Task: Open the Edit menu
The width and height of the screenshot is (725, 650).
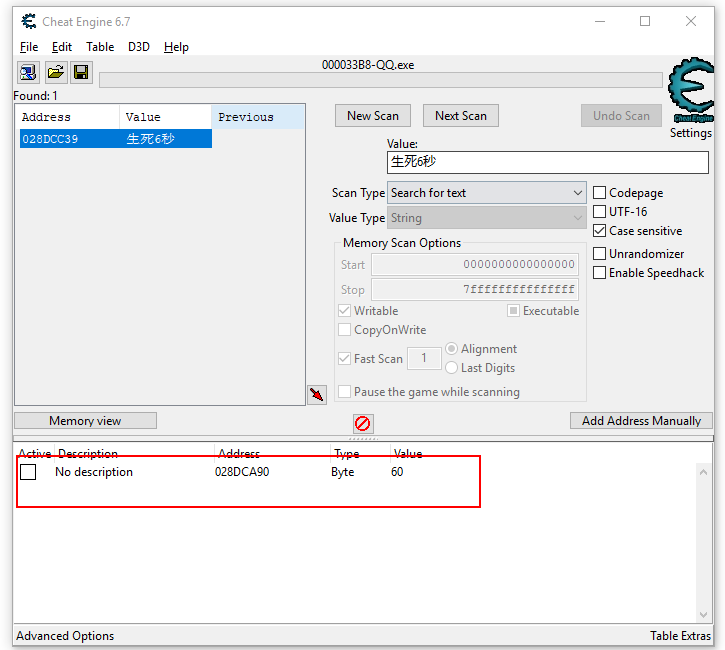Action: [61, 47]
